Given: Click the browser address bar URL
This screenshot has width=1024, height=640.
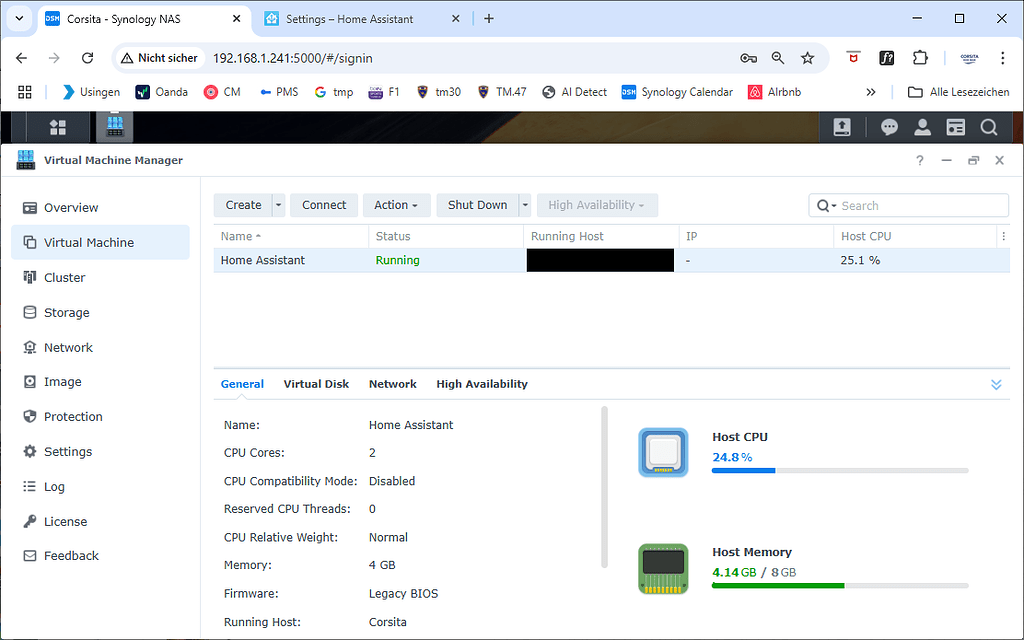Looking at the screenshot, I should (x=293, y=58).
